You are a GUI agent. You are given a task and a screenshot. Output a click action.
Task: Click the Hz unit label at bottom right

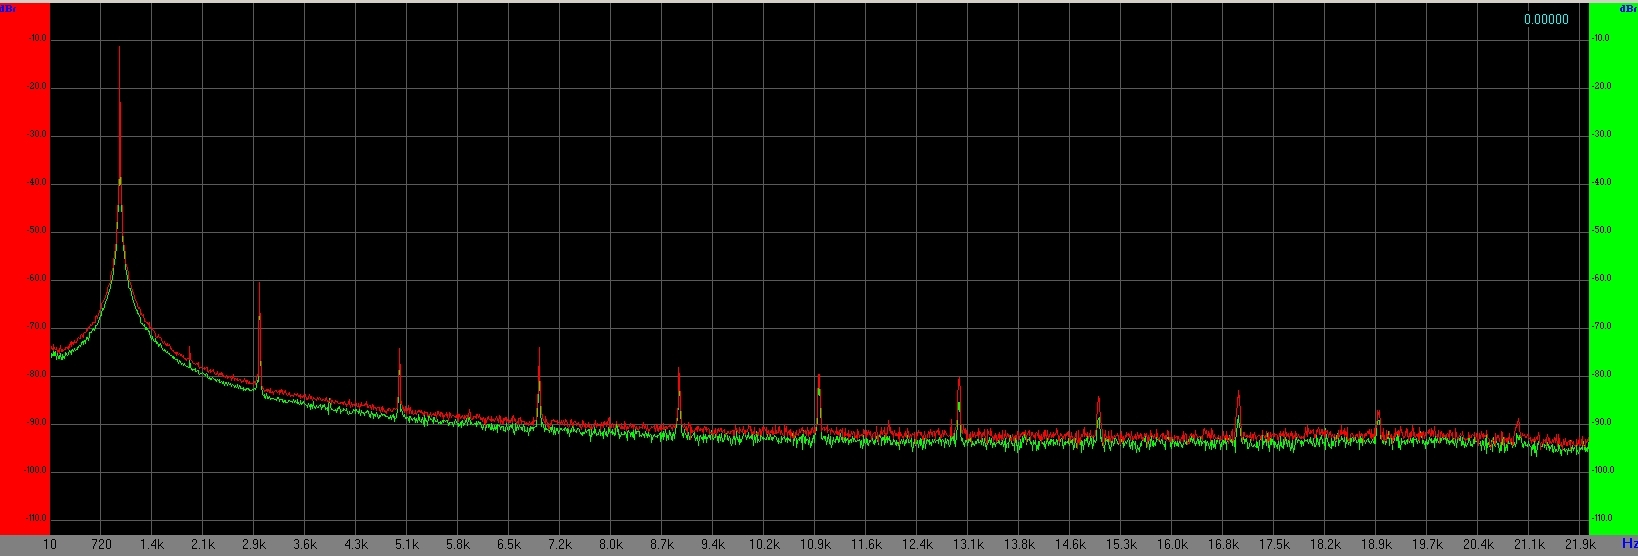[1629, 544]
